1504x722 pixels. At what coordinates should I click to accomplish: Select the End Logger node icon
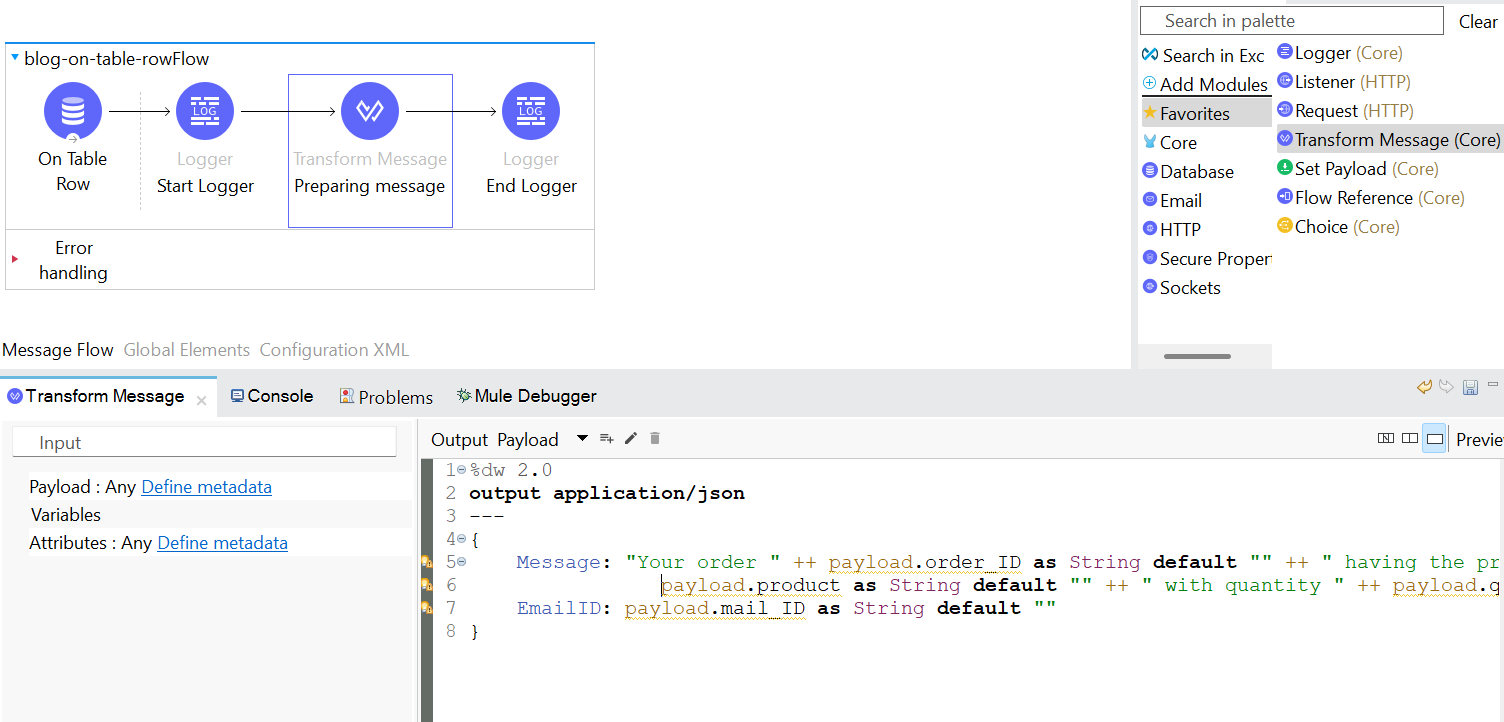(531, 111)
